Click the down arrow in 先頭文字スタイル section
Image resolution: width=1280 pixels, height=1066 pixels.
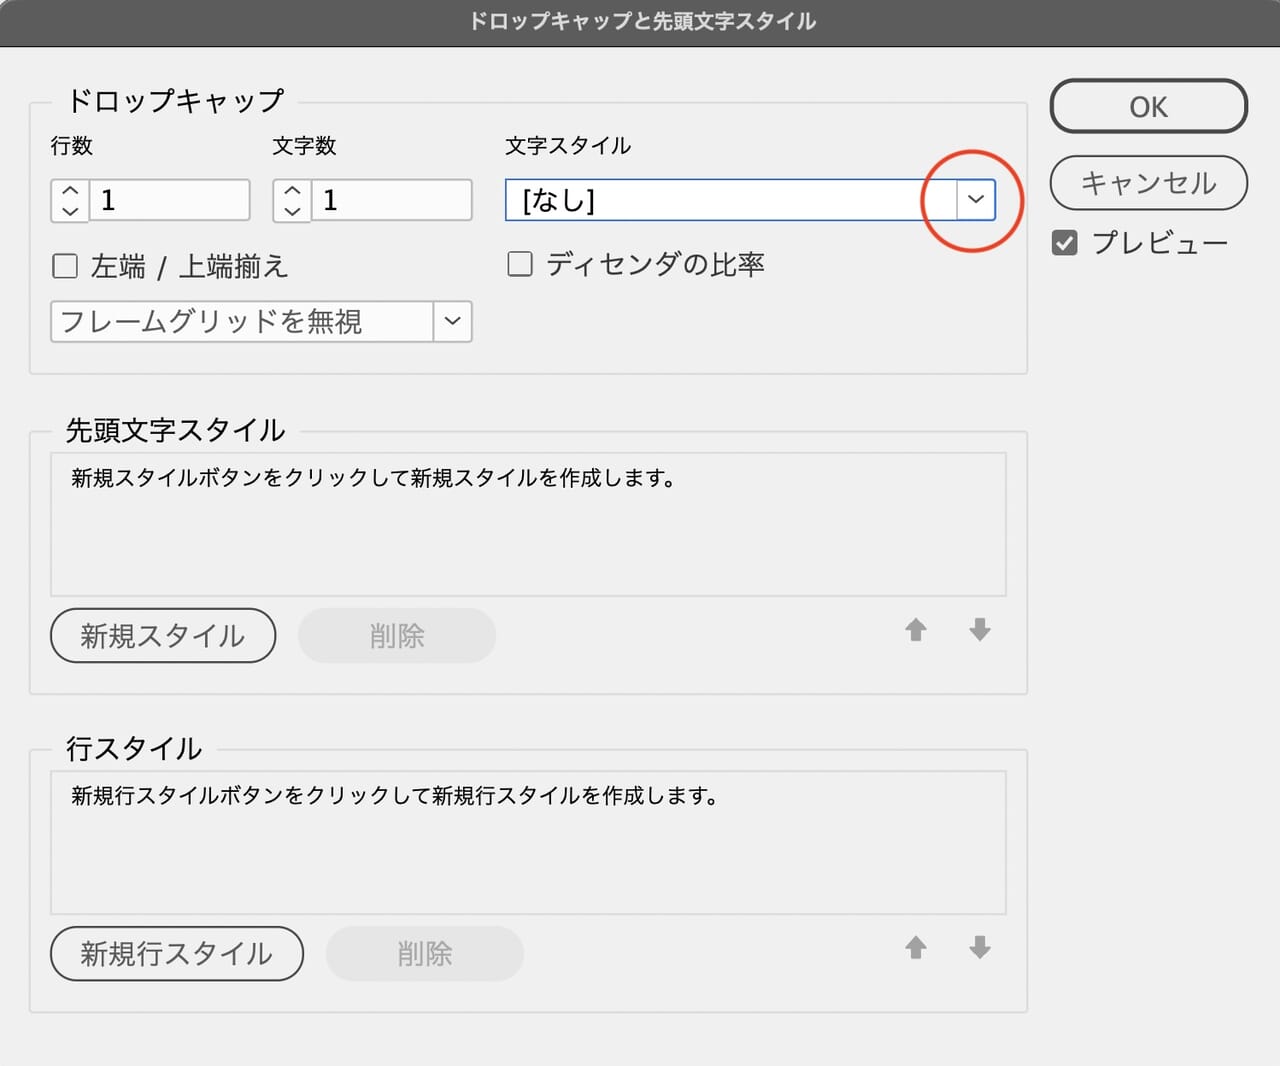pos(980,630)
